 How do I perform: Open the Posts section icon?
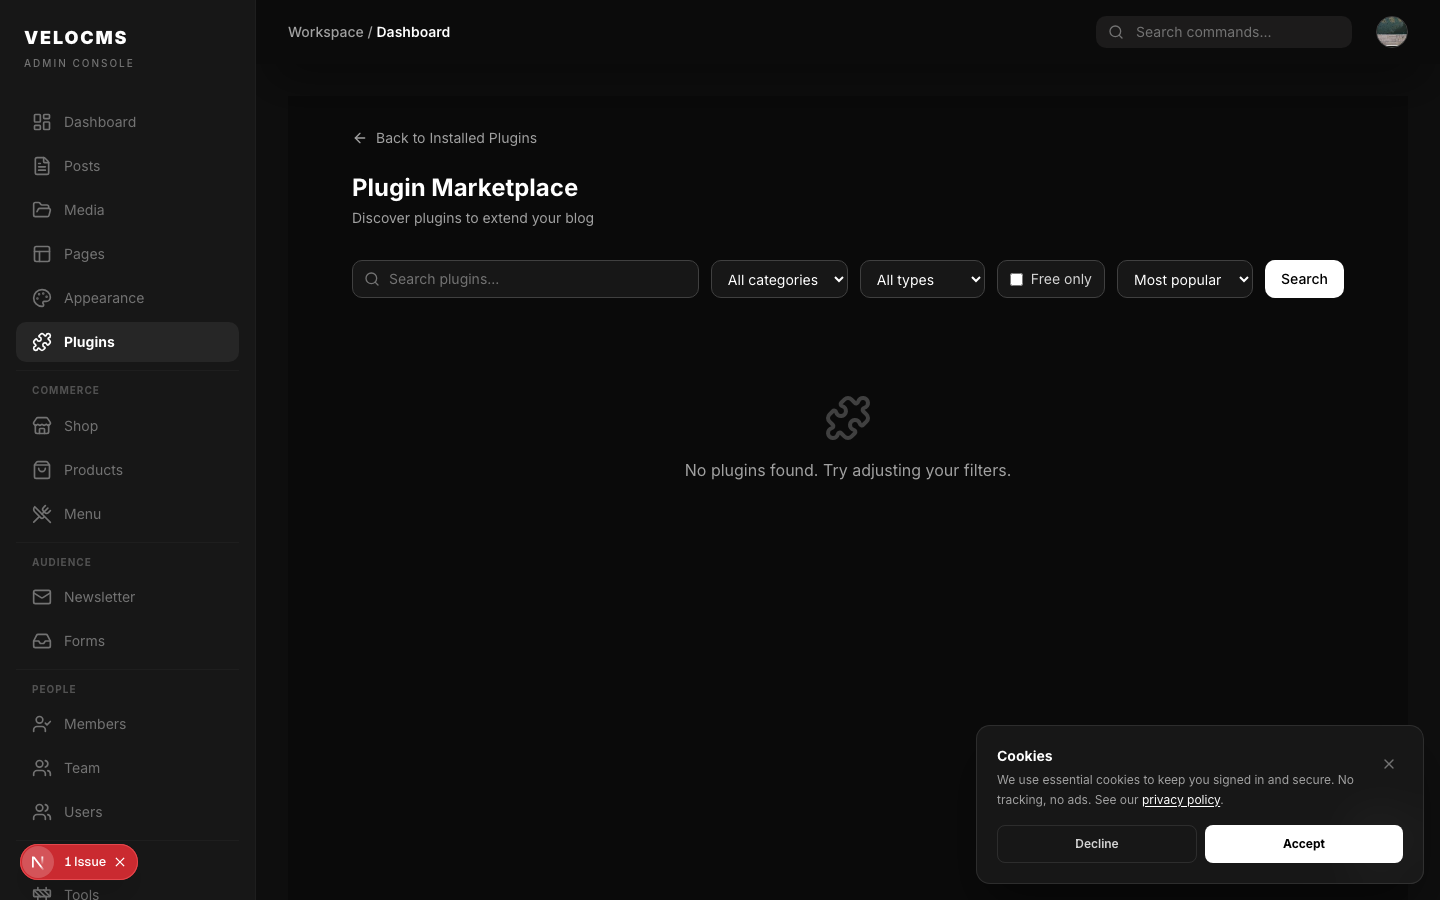pos(41,166)
